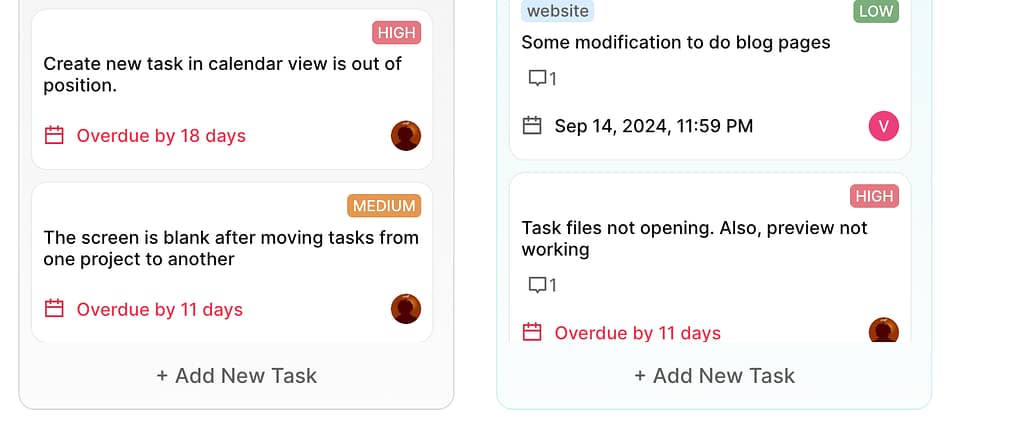Click the website tag label
Screen dimensions: 1024x446
pyautogui.click(x=557, y=11)
